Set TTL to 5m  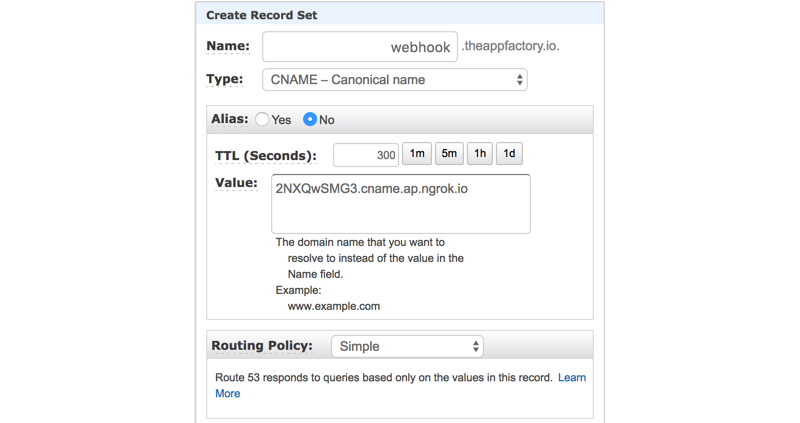coord(449,154)
